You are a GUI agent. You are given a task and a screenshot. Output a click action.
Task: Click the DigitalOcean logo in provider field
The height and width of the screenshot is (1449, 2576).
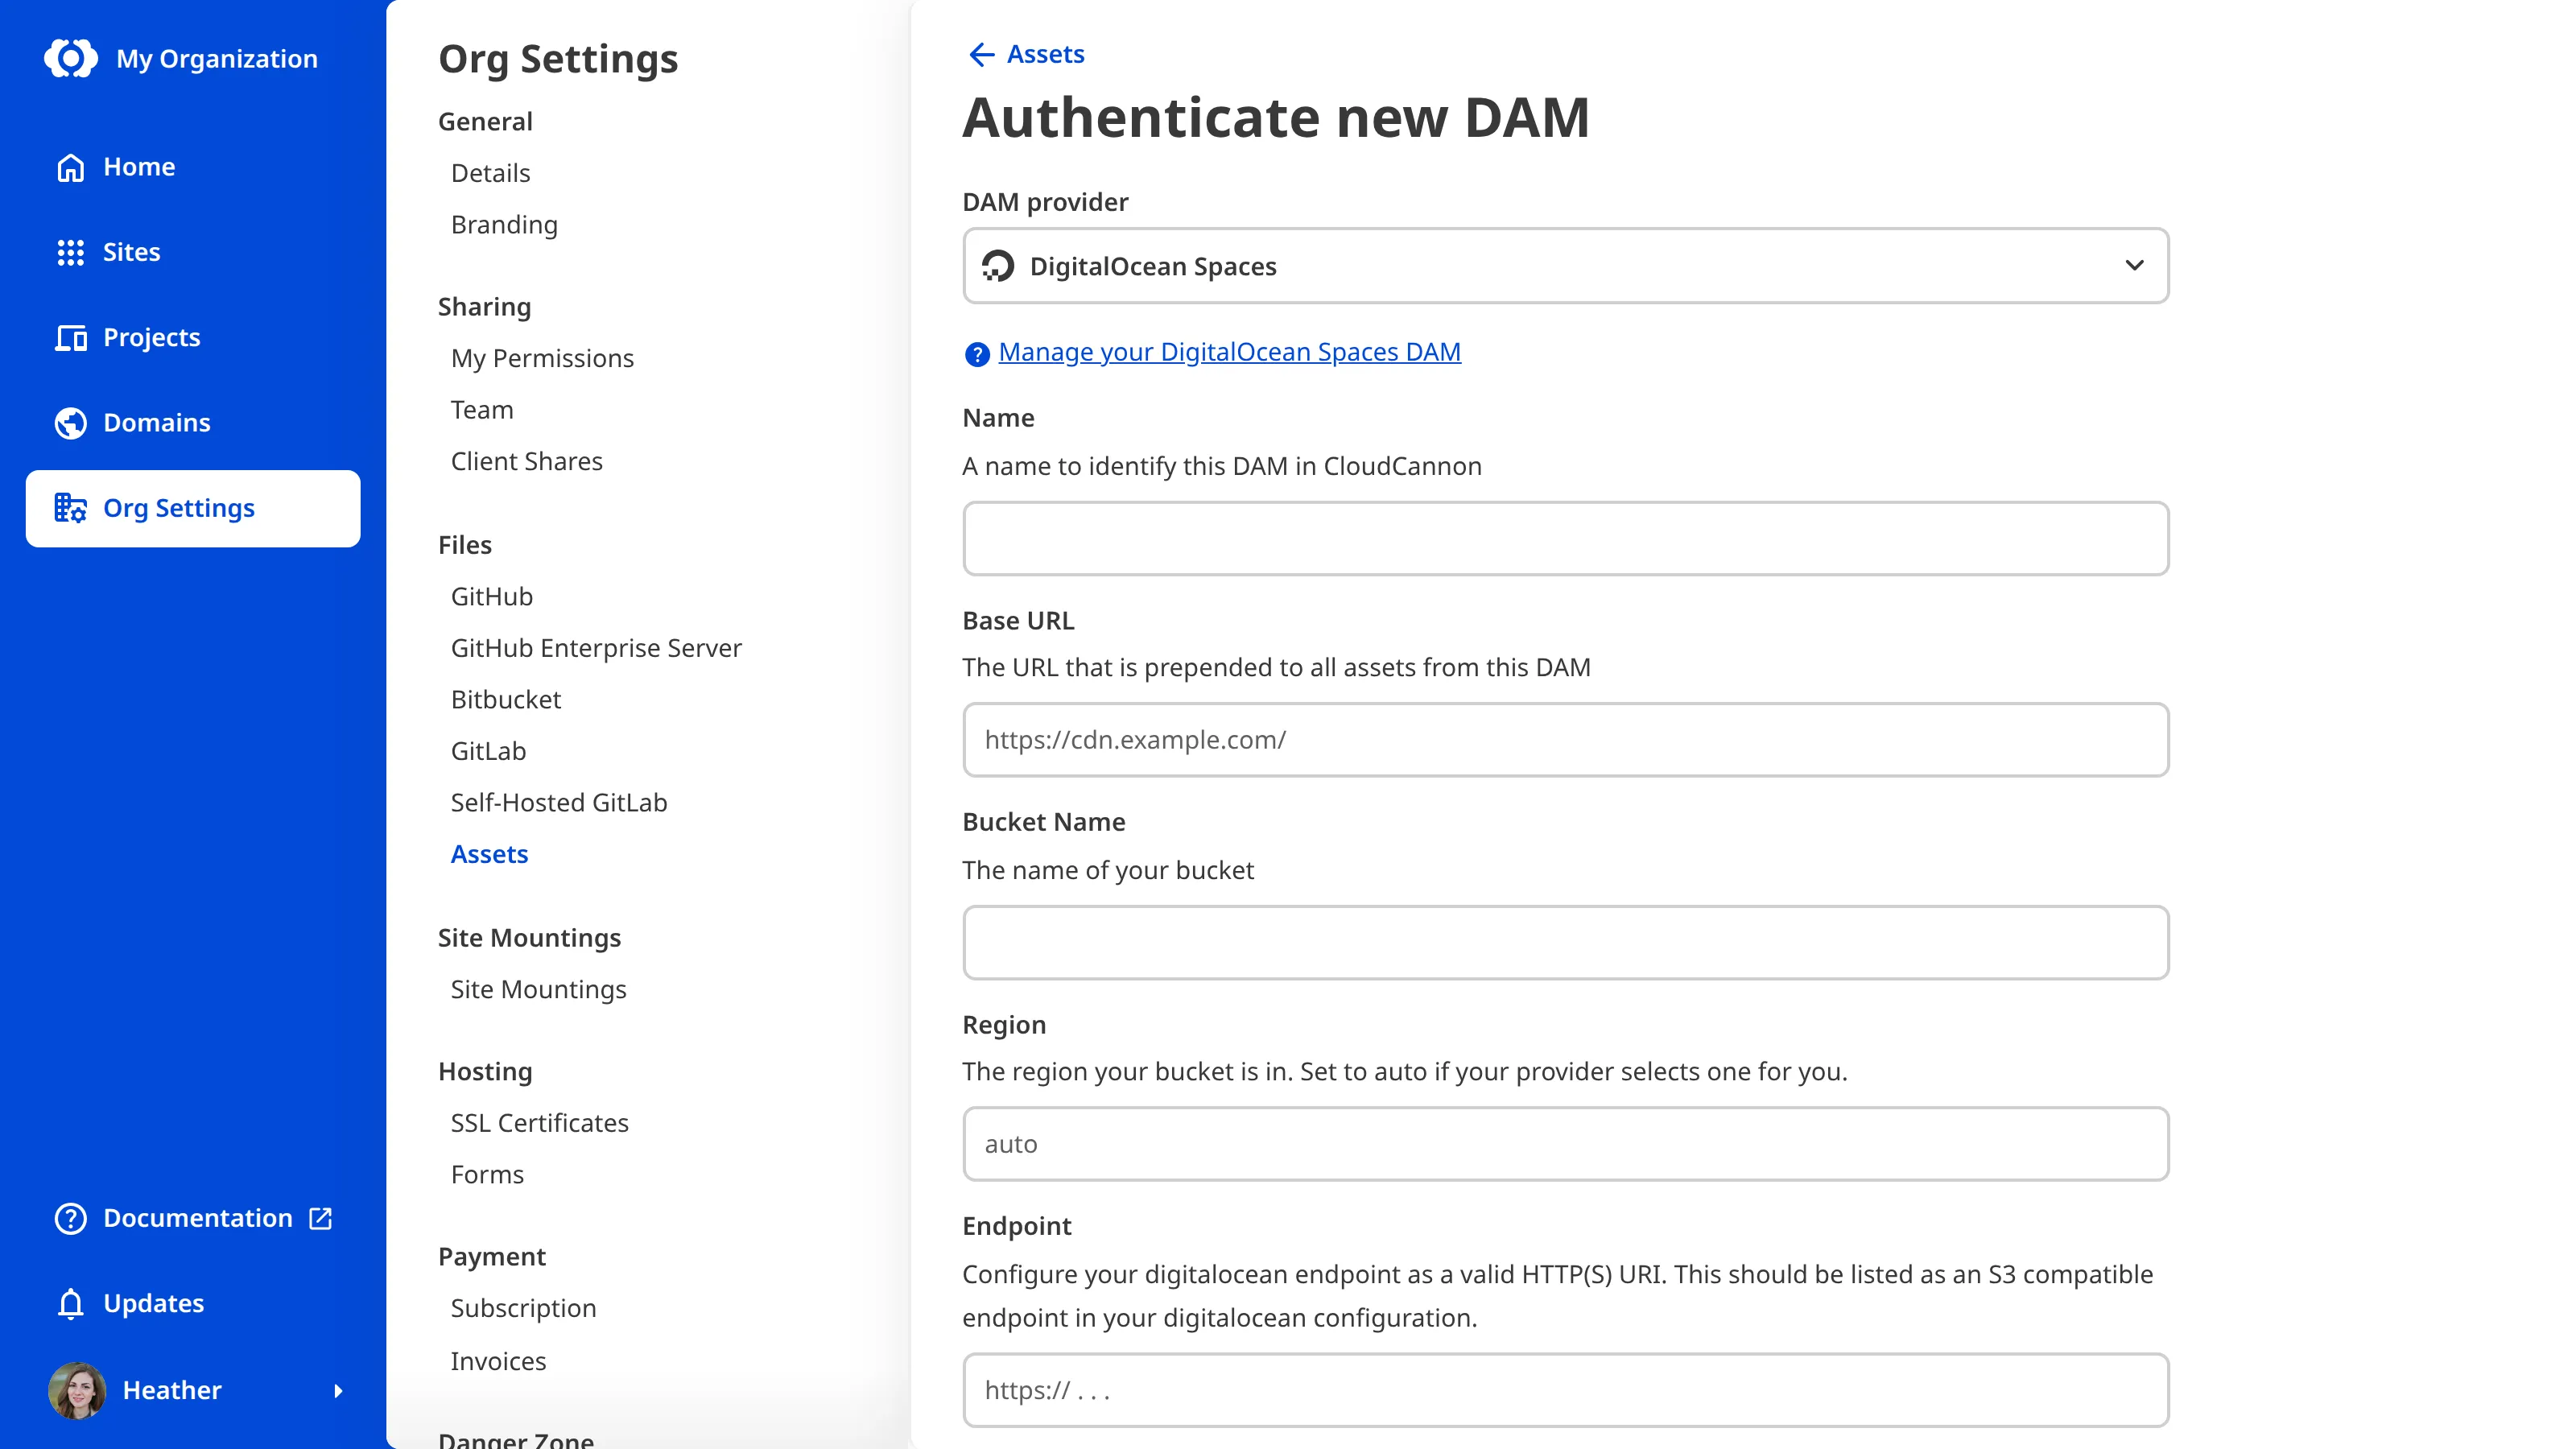997,266
